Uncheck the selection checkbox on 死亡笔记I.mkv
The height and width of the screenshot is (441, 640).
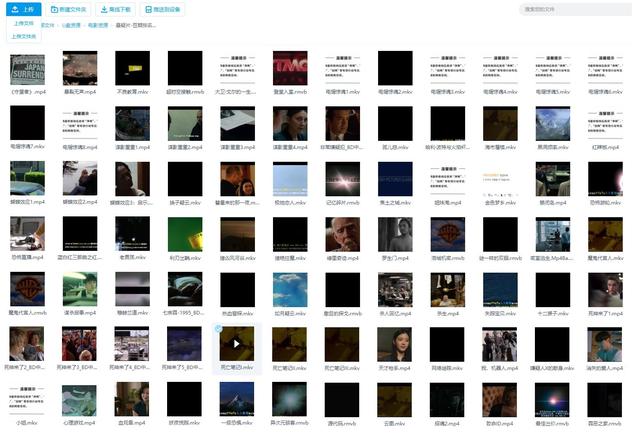tap(218, 328)
